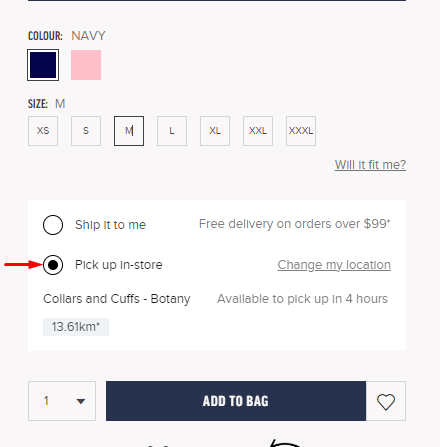The width and height of the screenshot is (440, 447).
Task: Select the Ship it to me option
Action: (x=53, y=225)
